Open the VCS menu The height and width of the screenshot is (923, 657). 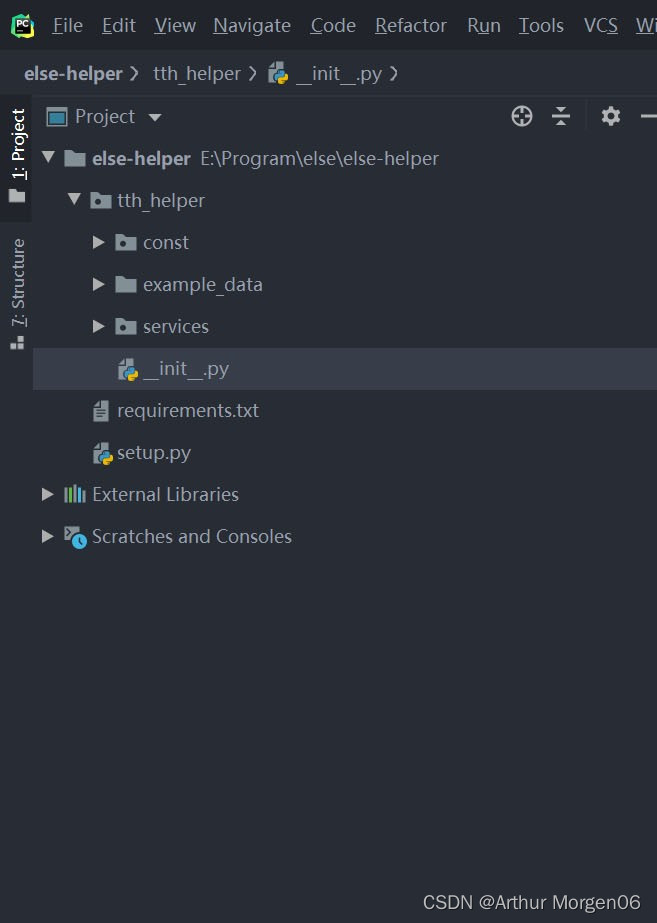[600, 25]
